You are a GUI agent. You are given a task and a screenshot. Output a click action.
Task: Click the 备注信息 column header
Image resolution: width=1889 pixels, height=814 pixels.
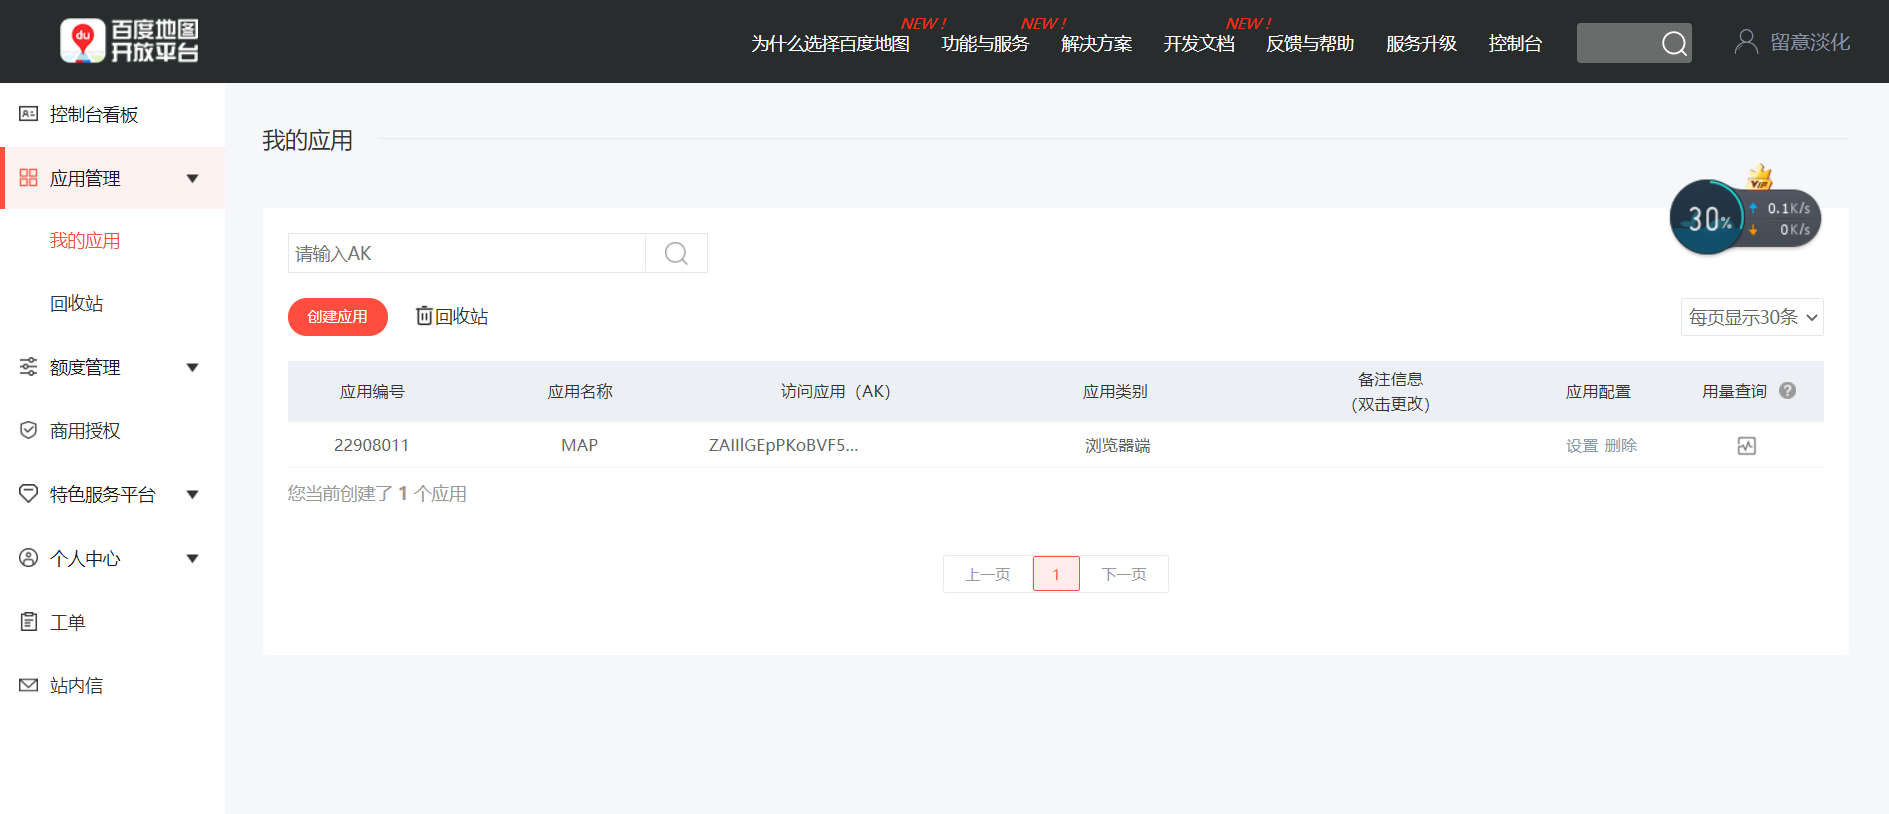coord(1390,391)
